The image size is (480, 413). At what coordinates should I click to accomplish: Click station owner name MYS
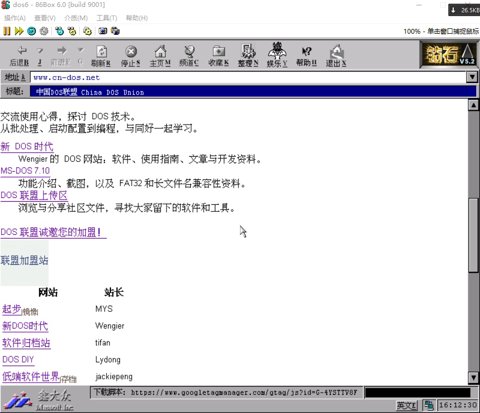[x=104, y=309]
